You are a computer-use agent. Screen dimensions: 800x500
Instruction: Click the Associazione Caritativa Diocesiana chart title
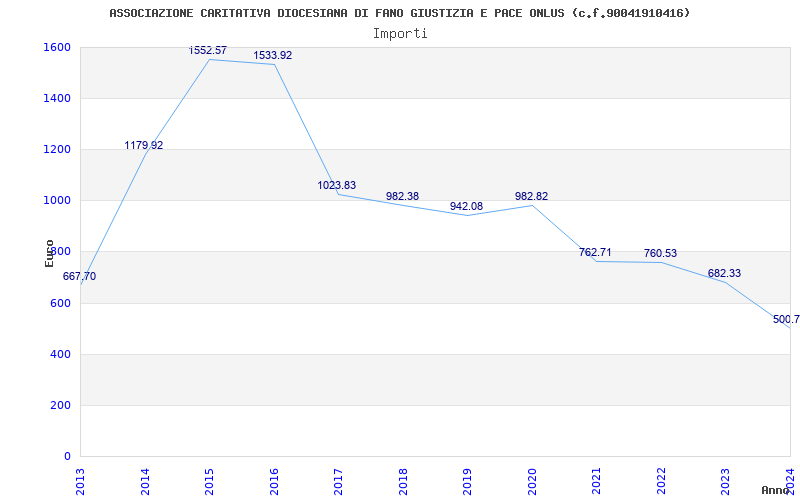click(400, 13)
